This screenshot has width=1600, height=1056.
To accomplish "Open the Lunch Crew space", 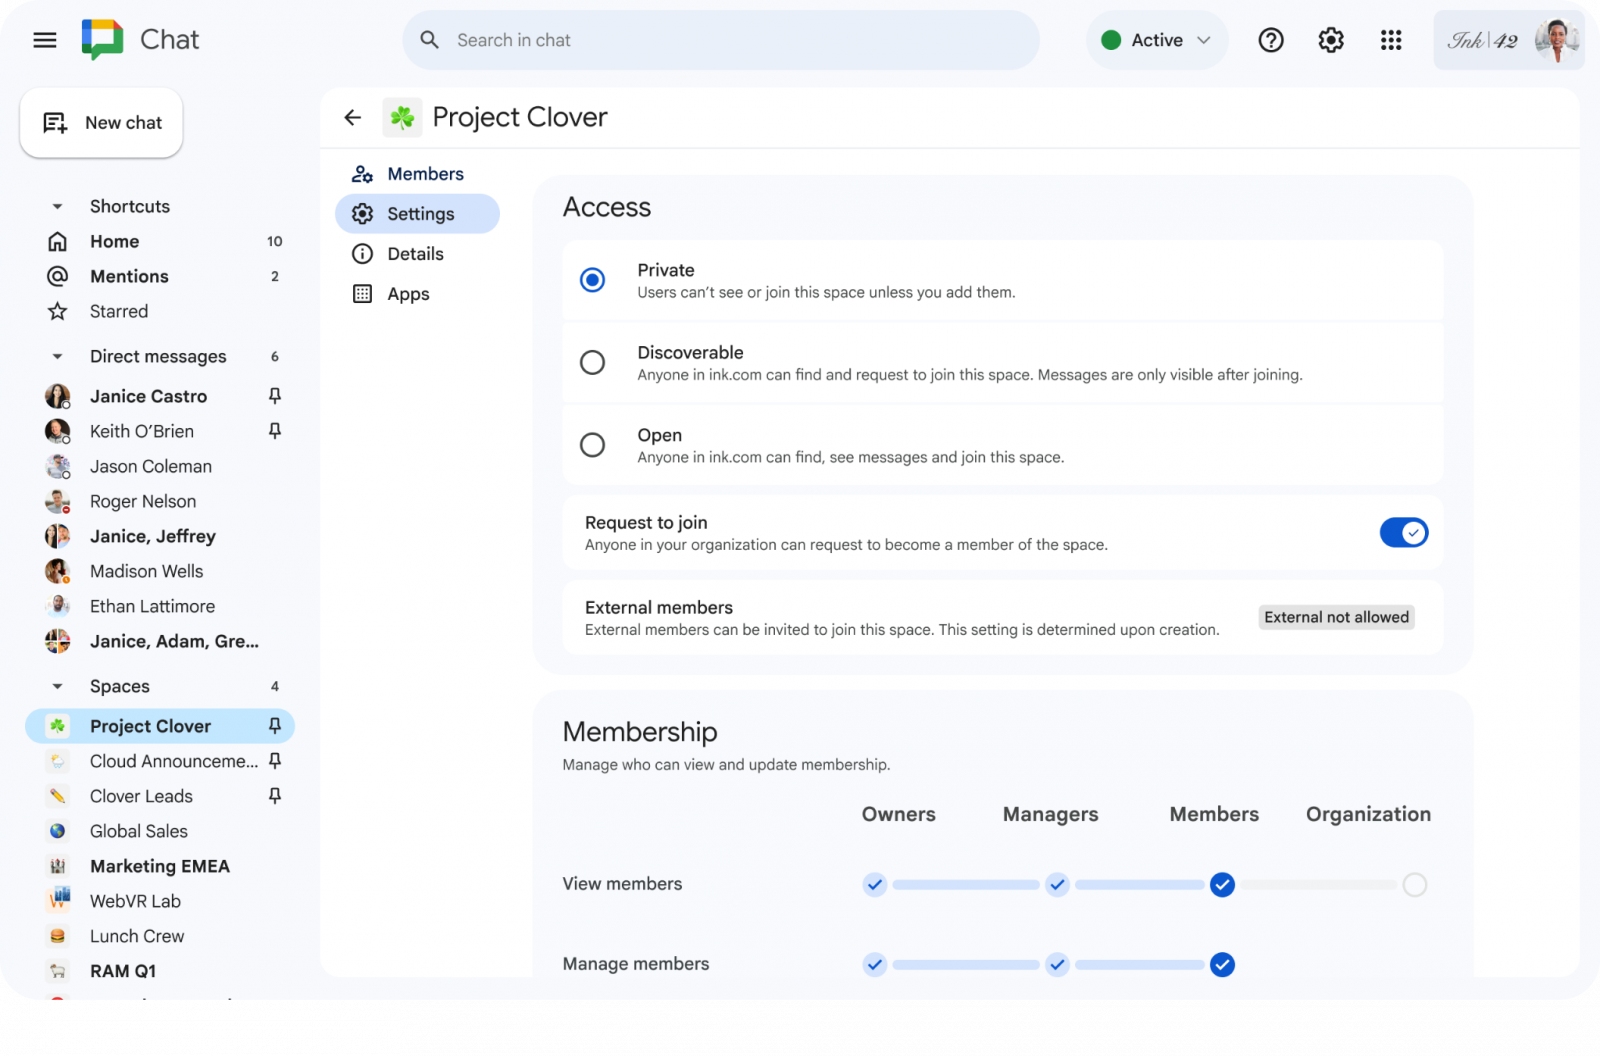I will 160,936.
